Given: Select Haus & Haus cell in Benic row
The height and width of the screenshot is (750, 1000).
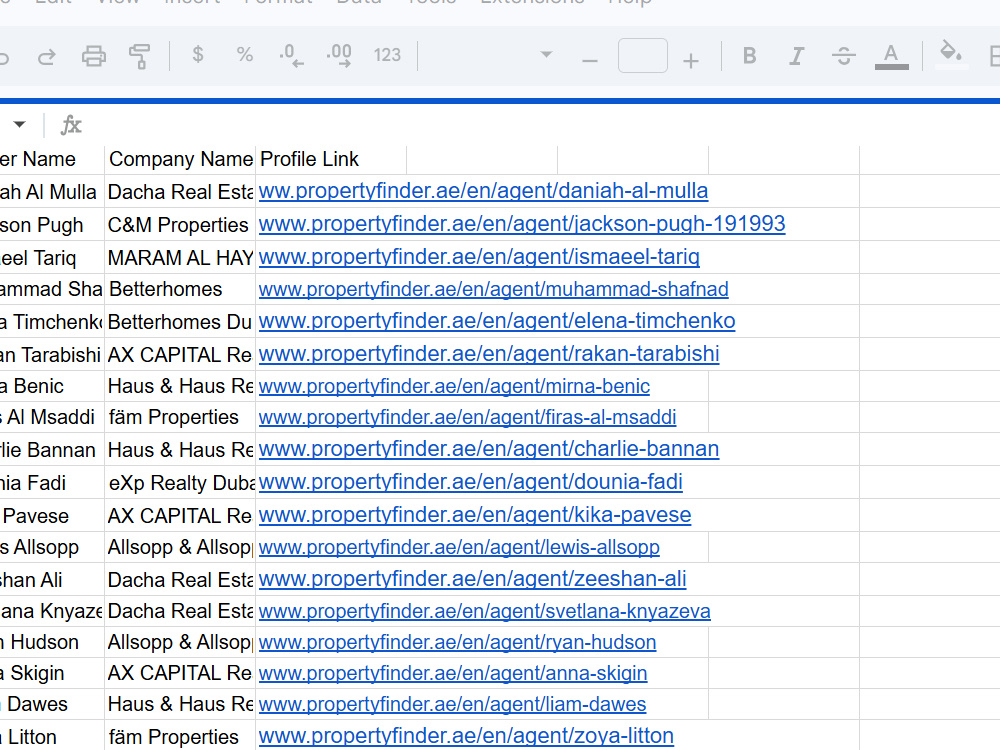Looking at the screenshot, I should tap(180, 386).
